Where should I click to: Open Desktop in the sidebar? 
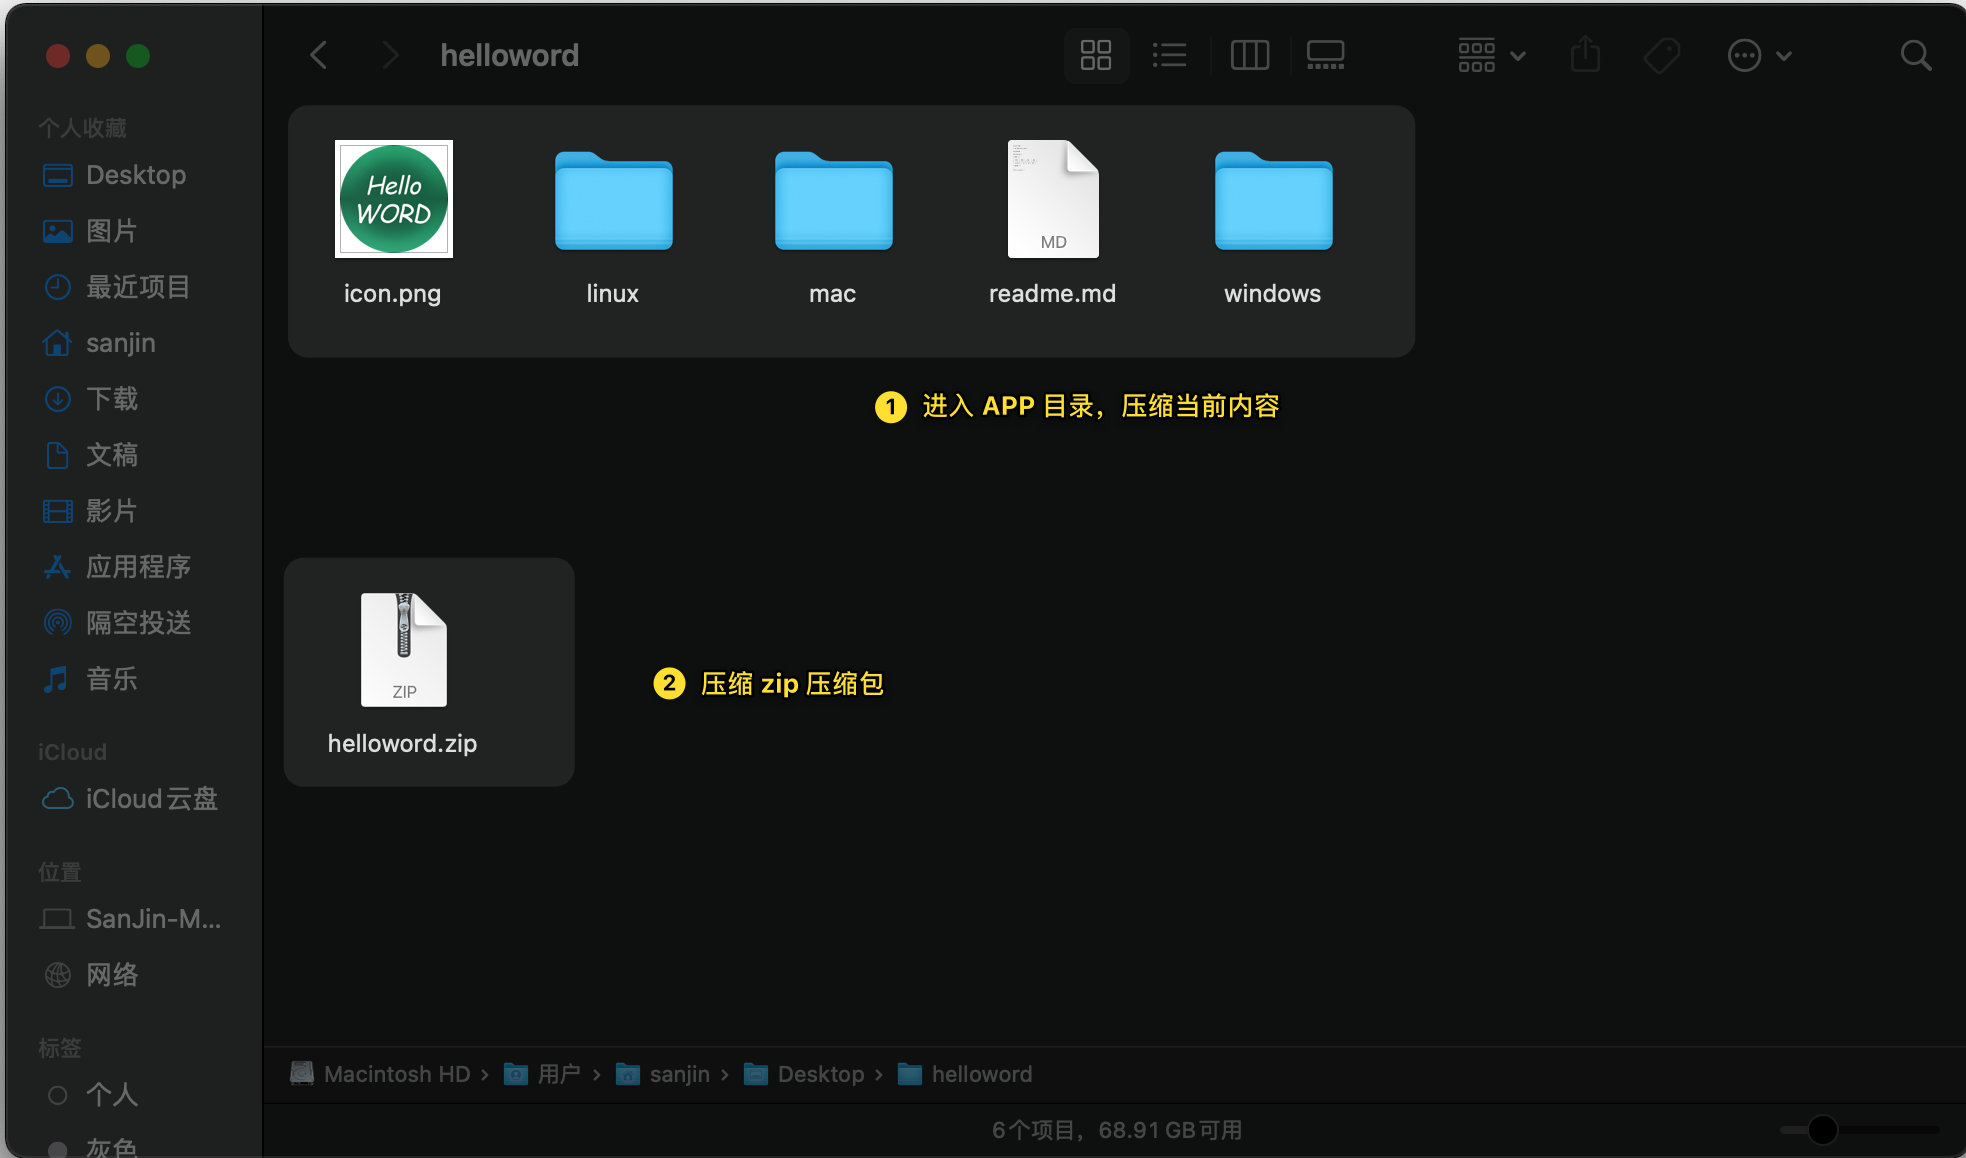tap(135, 175)
